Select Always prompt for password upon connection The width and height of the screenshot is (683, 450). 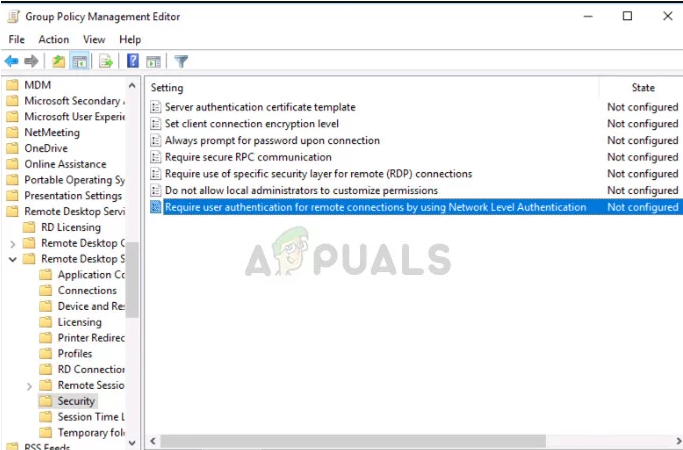272,140
